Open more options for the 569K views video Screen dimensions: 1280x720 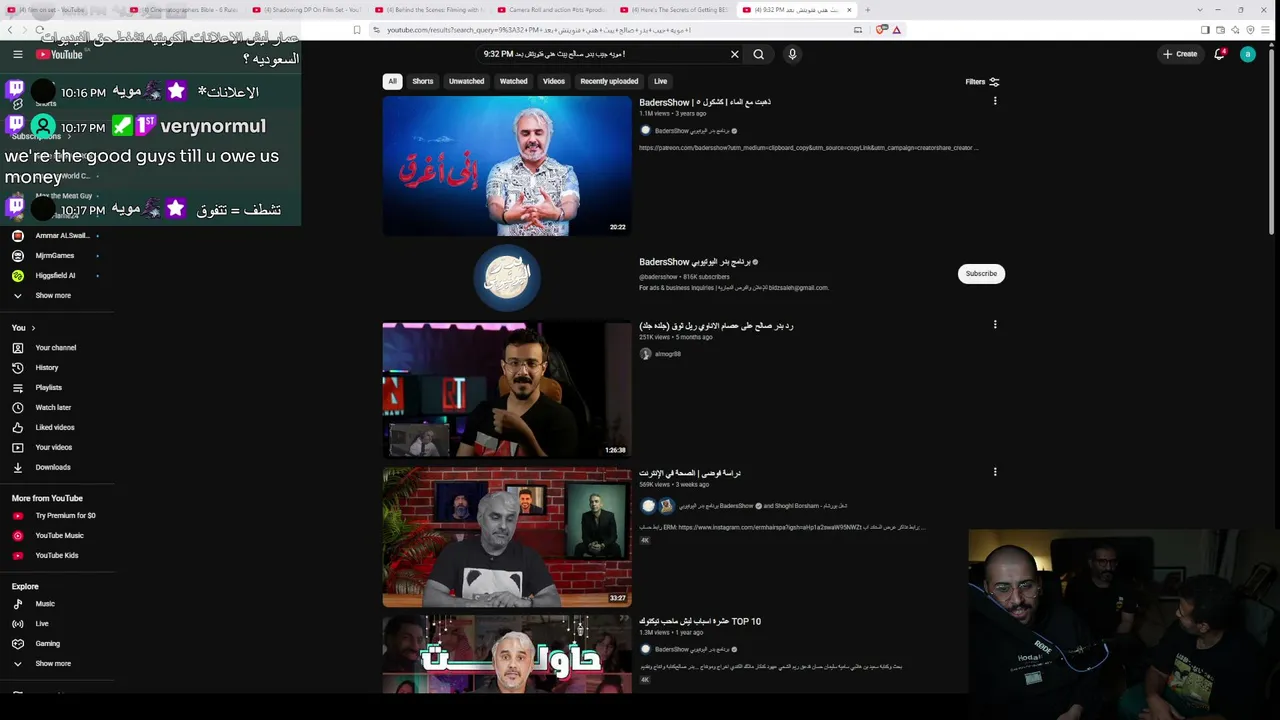(995, 472)
